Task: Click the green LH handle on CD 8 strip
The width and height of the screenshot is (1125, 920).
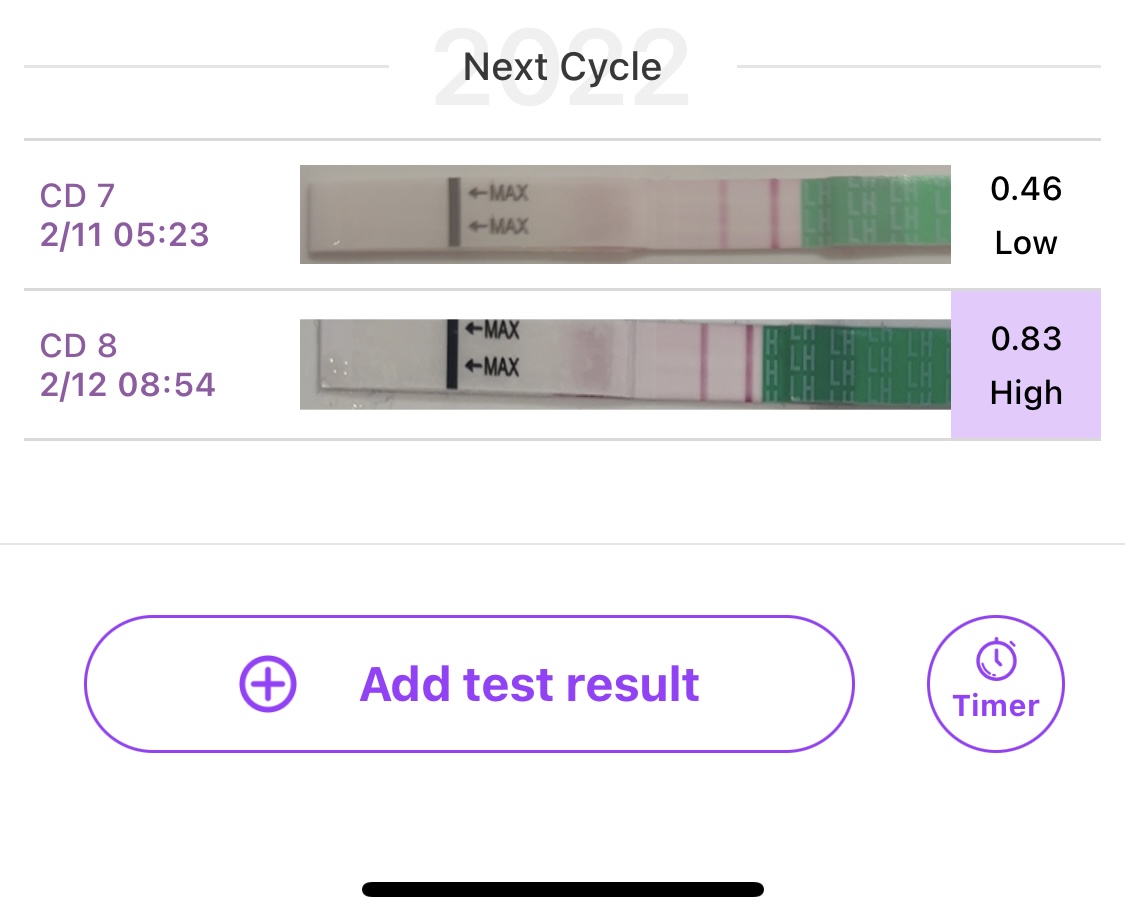Action: (x=855, y=364)
